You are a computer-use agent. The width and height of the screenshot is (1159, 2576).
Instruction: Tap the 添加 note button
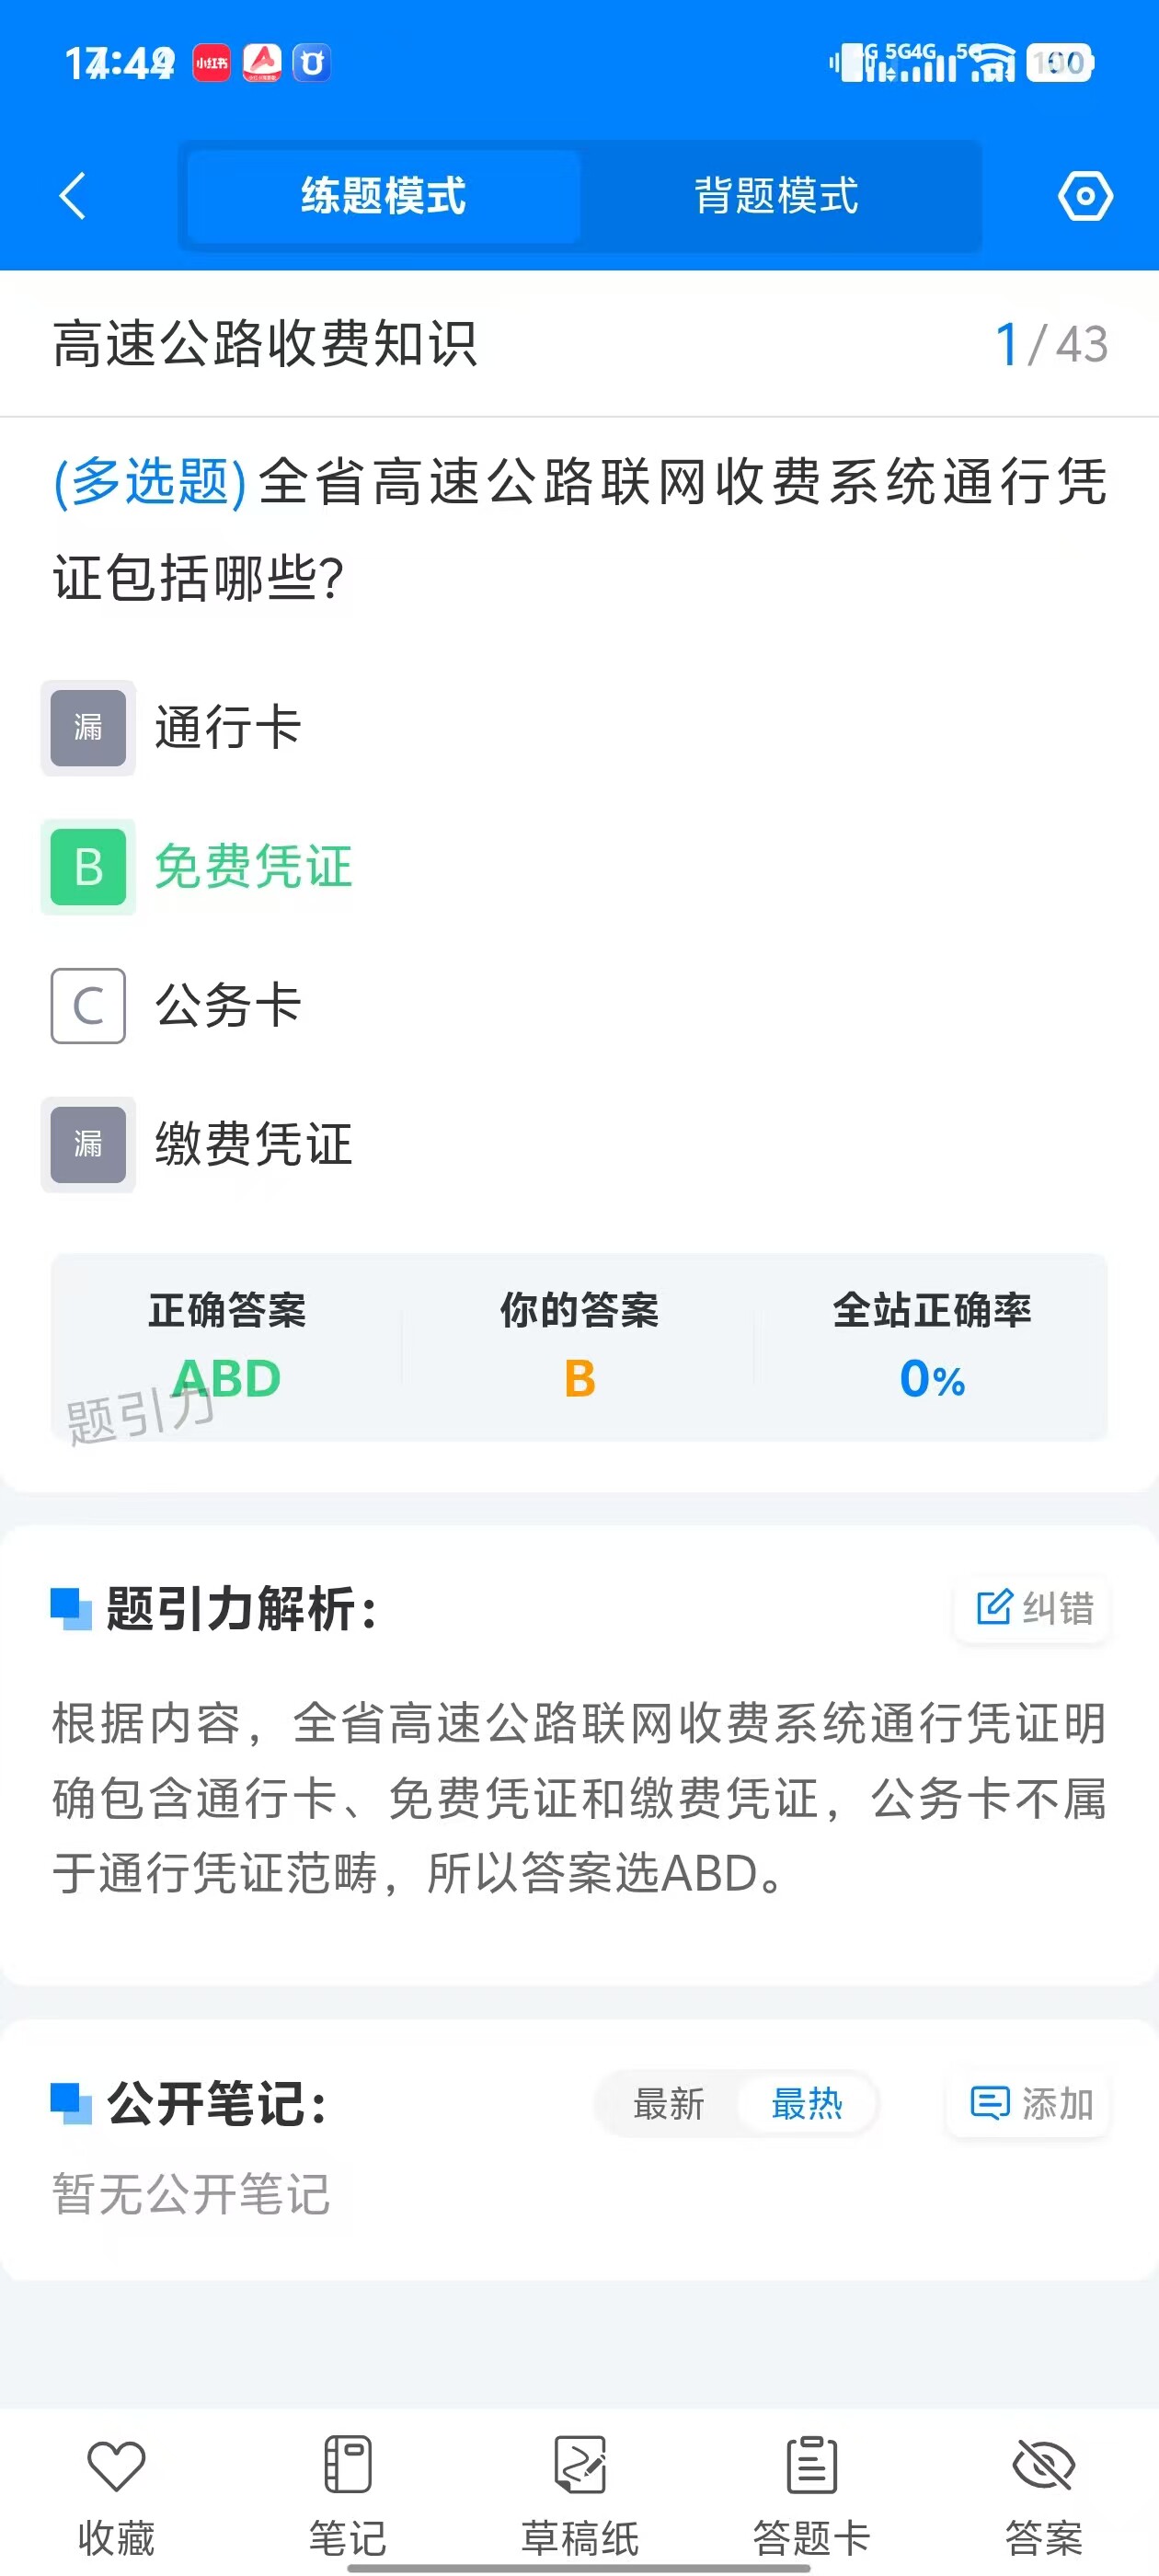pos(1029,2104)
